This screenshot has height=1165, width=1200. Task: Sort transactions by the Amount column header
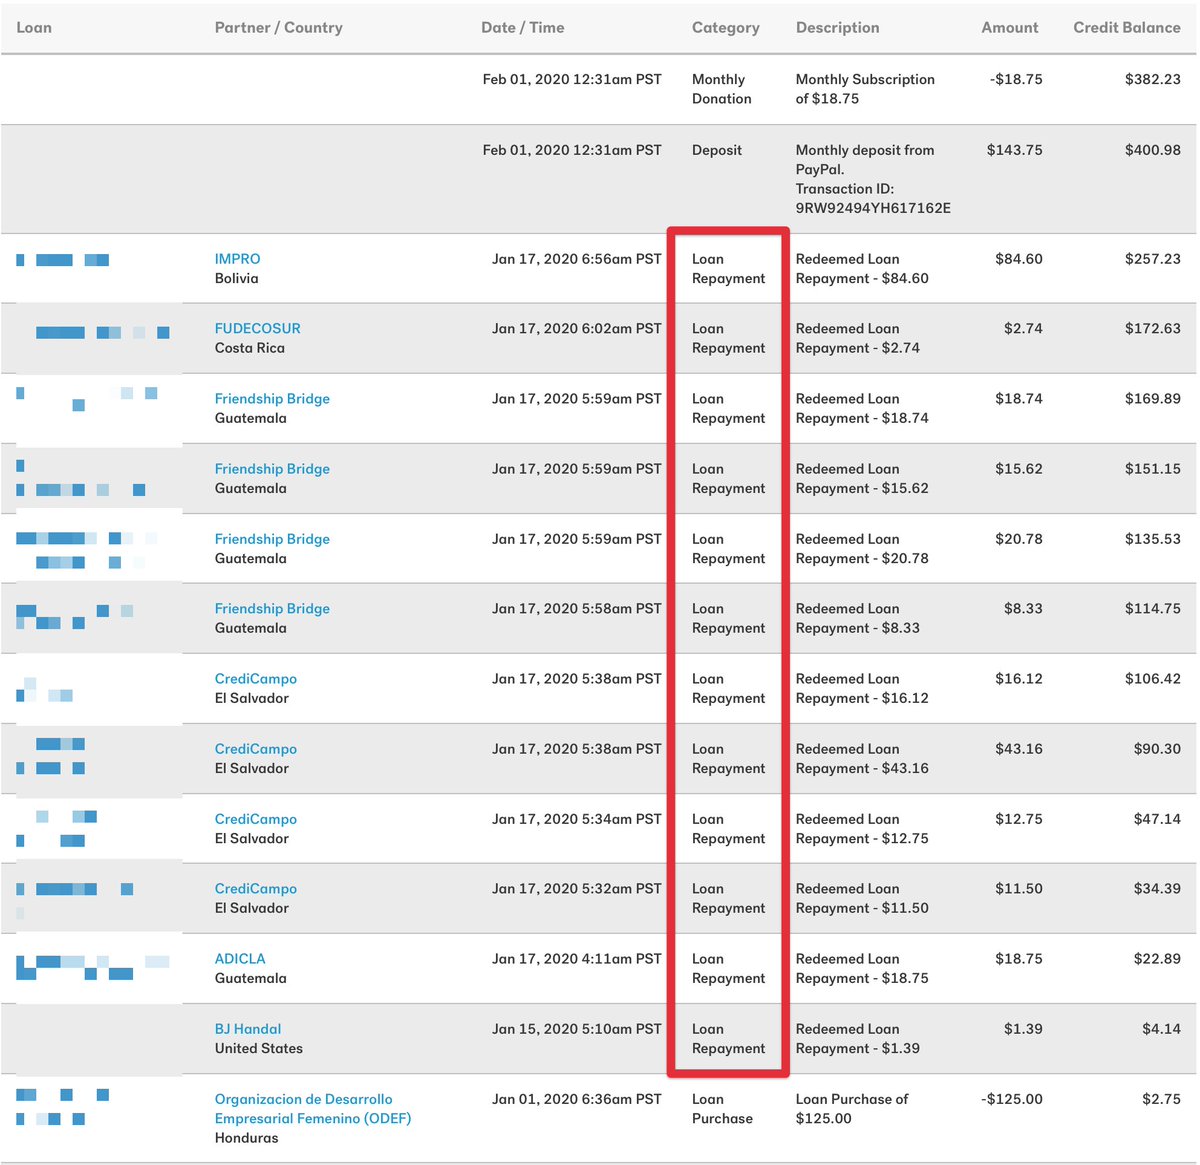[x=1009, y=27]
